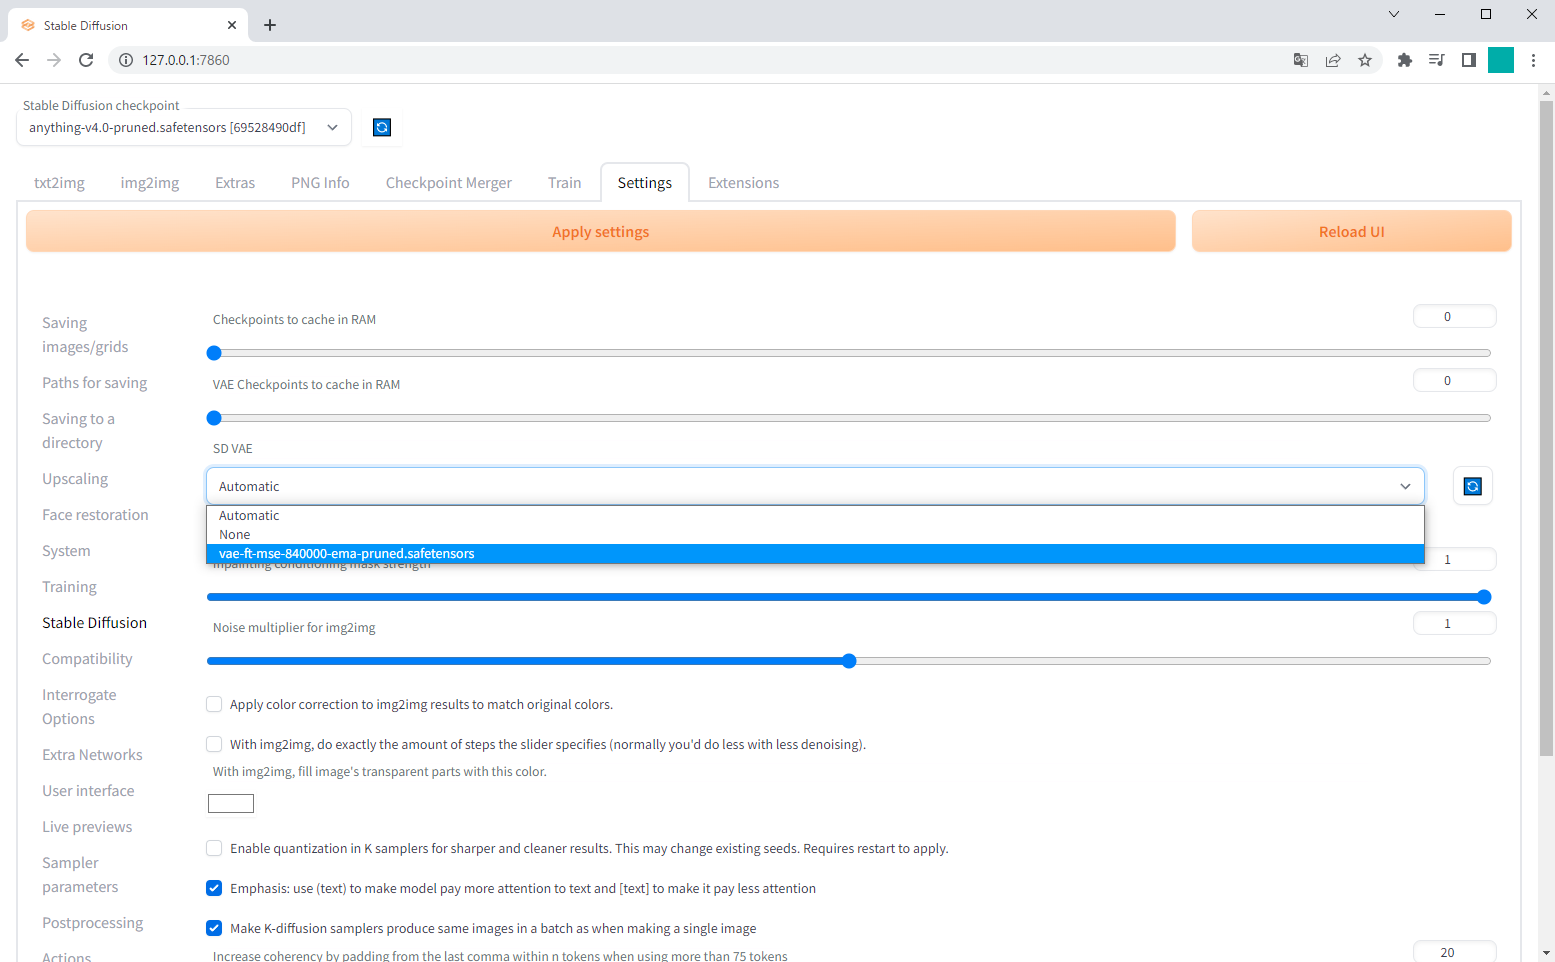Switch to the txt2img tab
This screenshot has height=962, width=1555.
(x=59, y=183)
